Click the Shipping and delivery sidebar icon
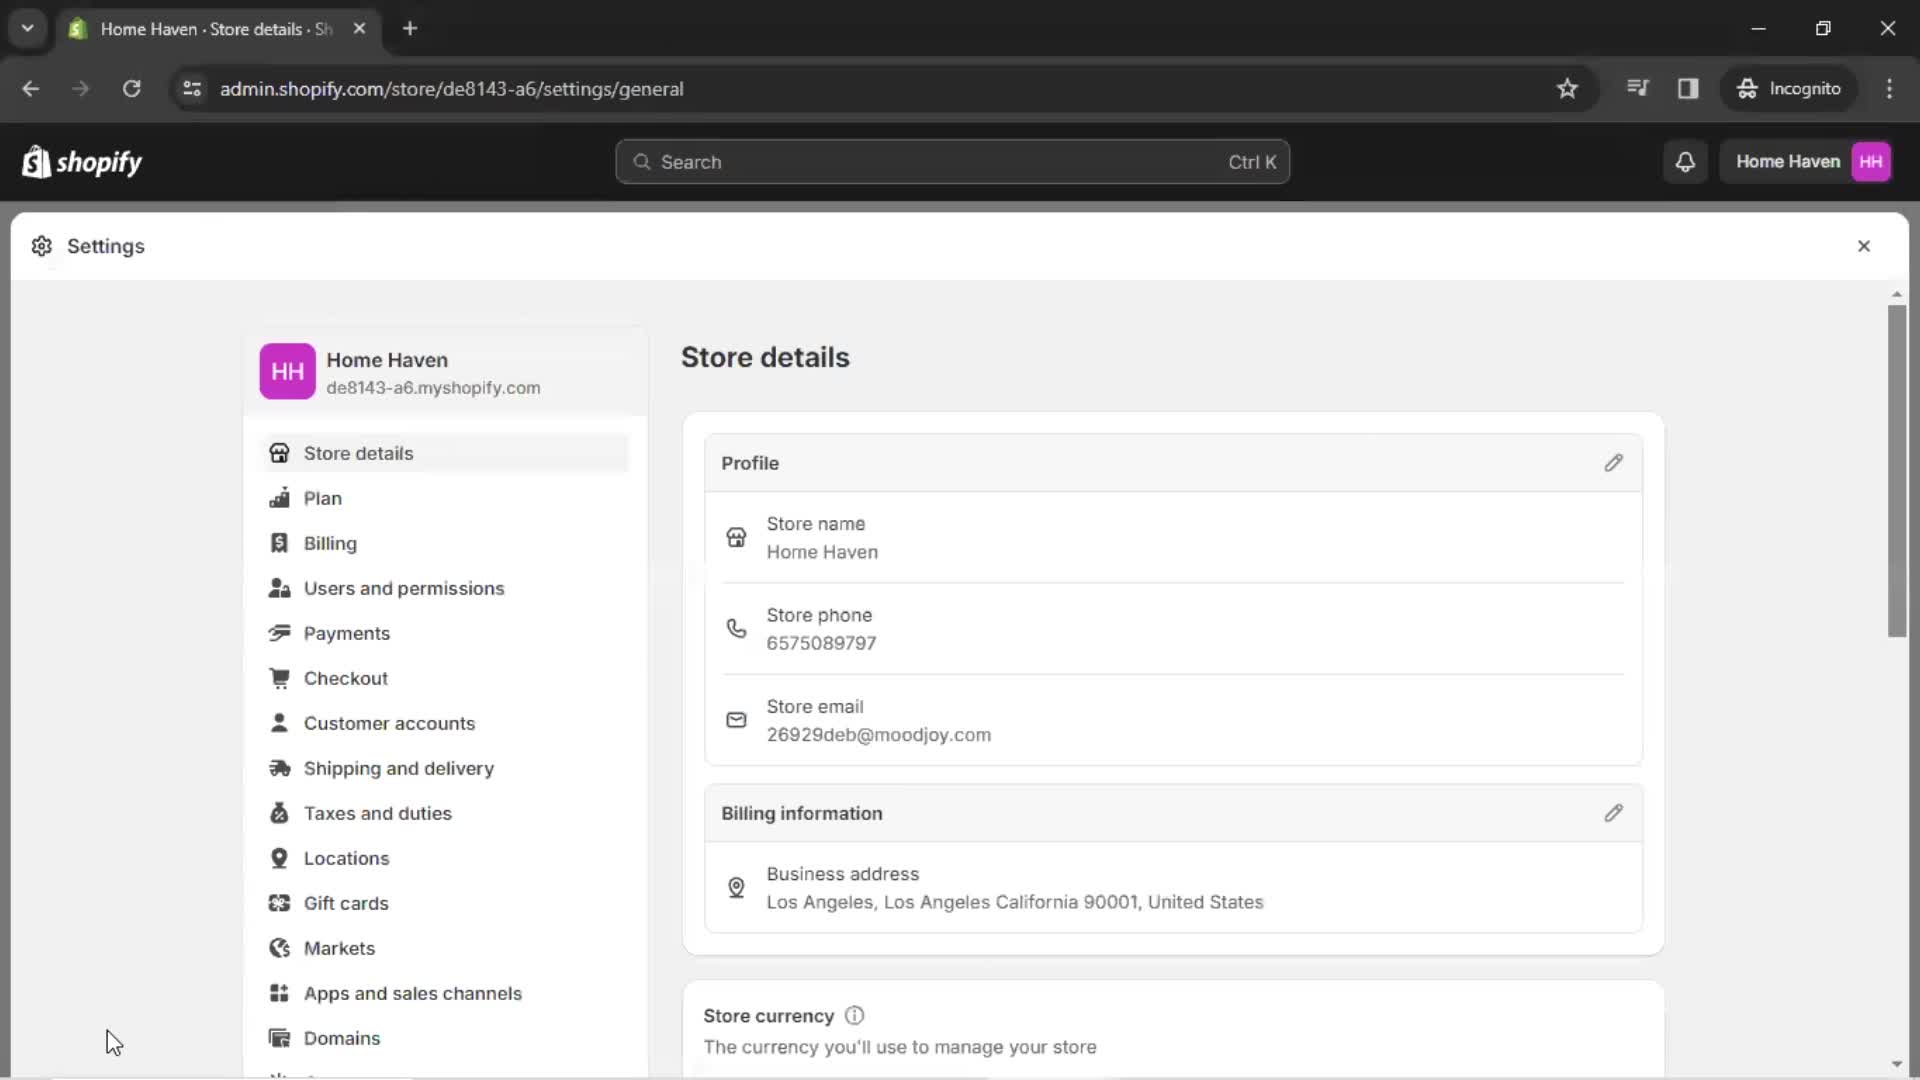The width and height of the screenshot is (1920, 1080). [277, 767]
